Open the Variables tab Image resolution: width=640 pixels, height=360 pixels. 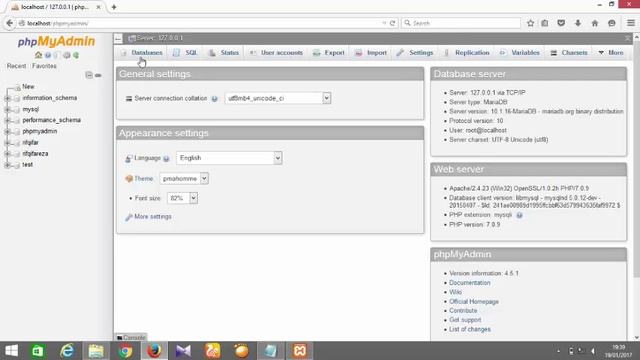pyautogui.click(x=520, y=53)
